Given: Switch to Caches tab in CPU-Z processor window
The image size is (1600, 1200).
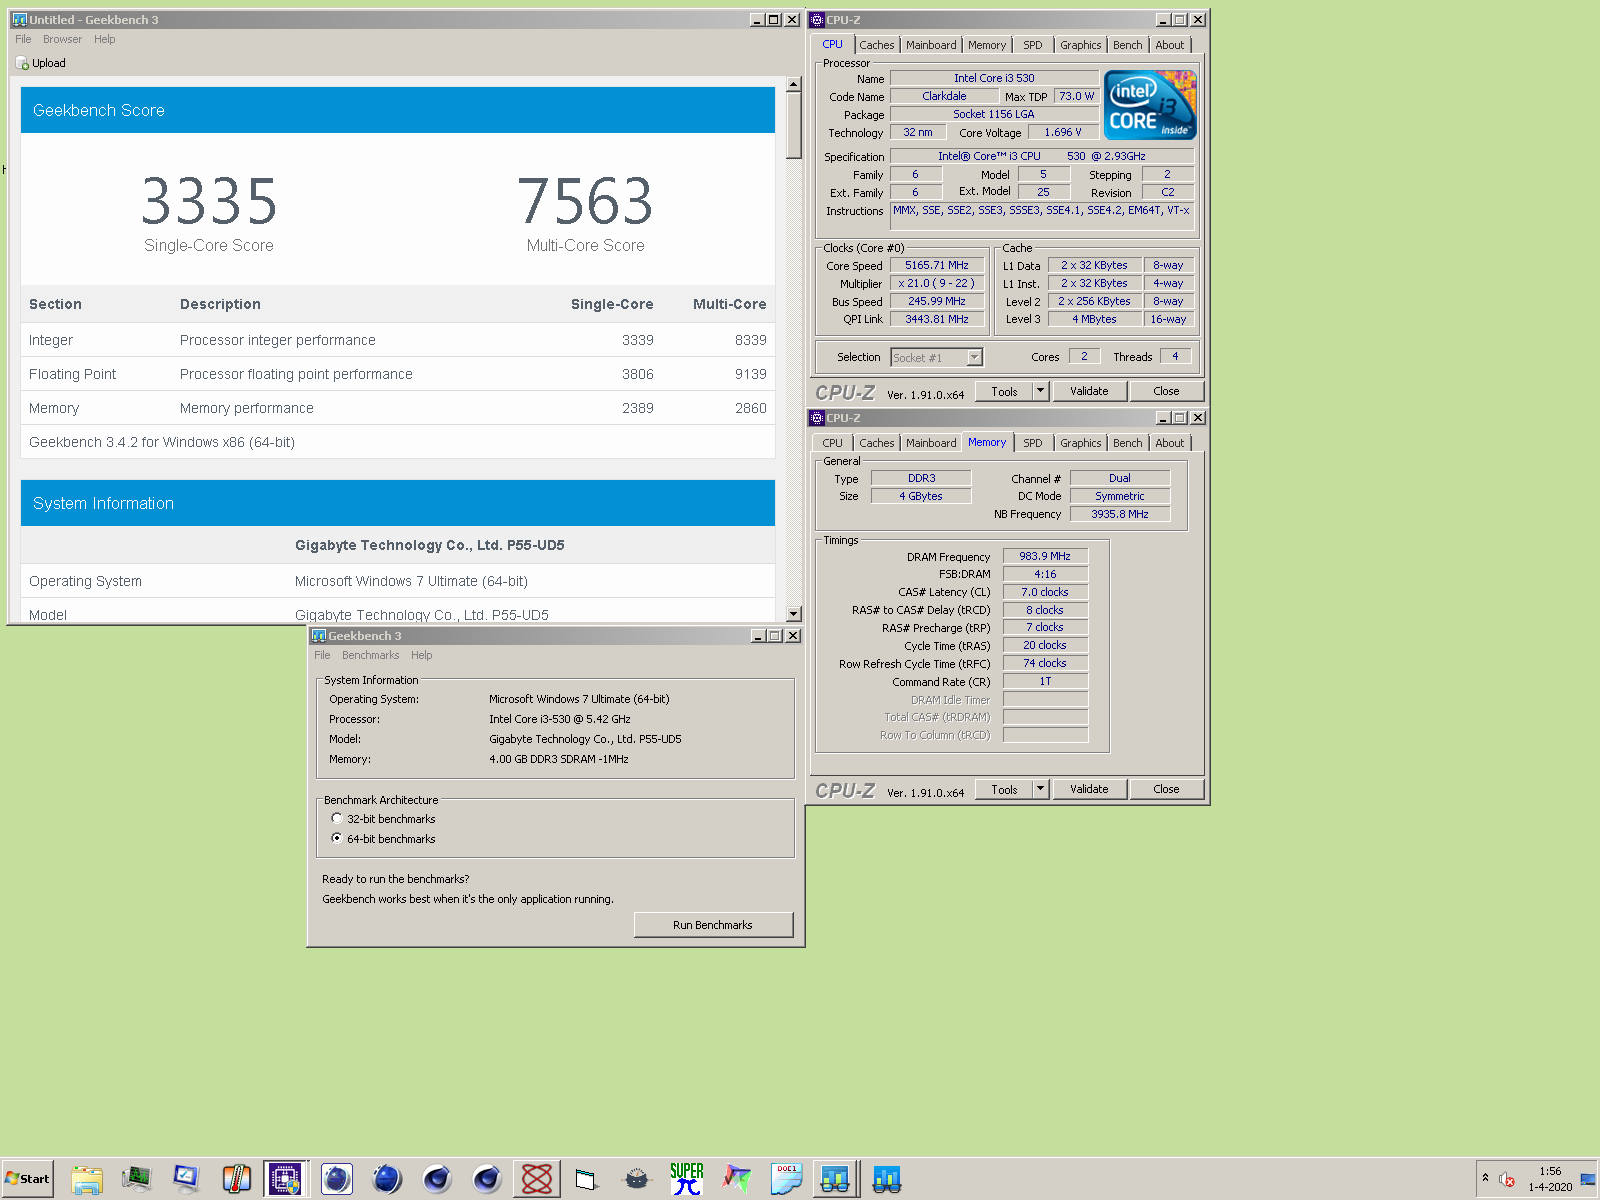Looking at the screenshot, I should point(877,45).
